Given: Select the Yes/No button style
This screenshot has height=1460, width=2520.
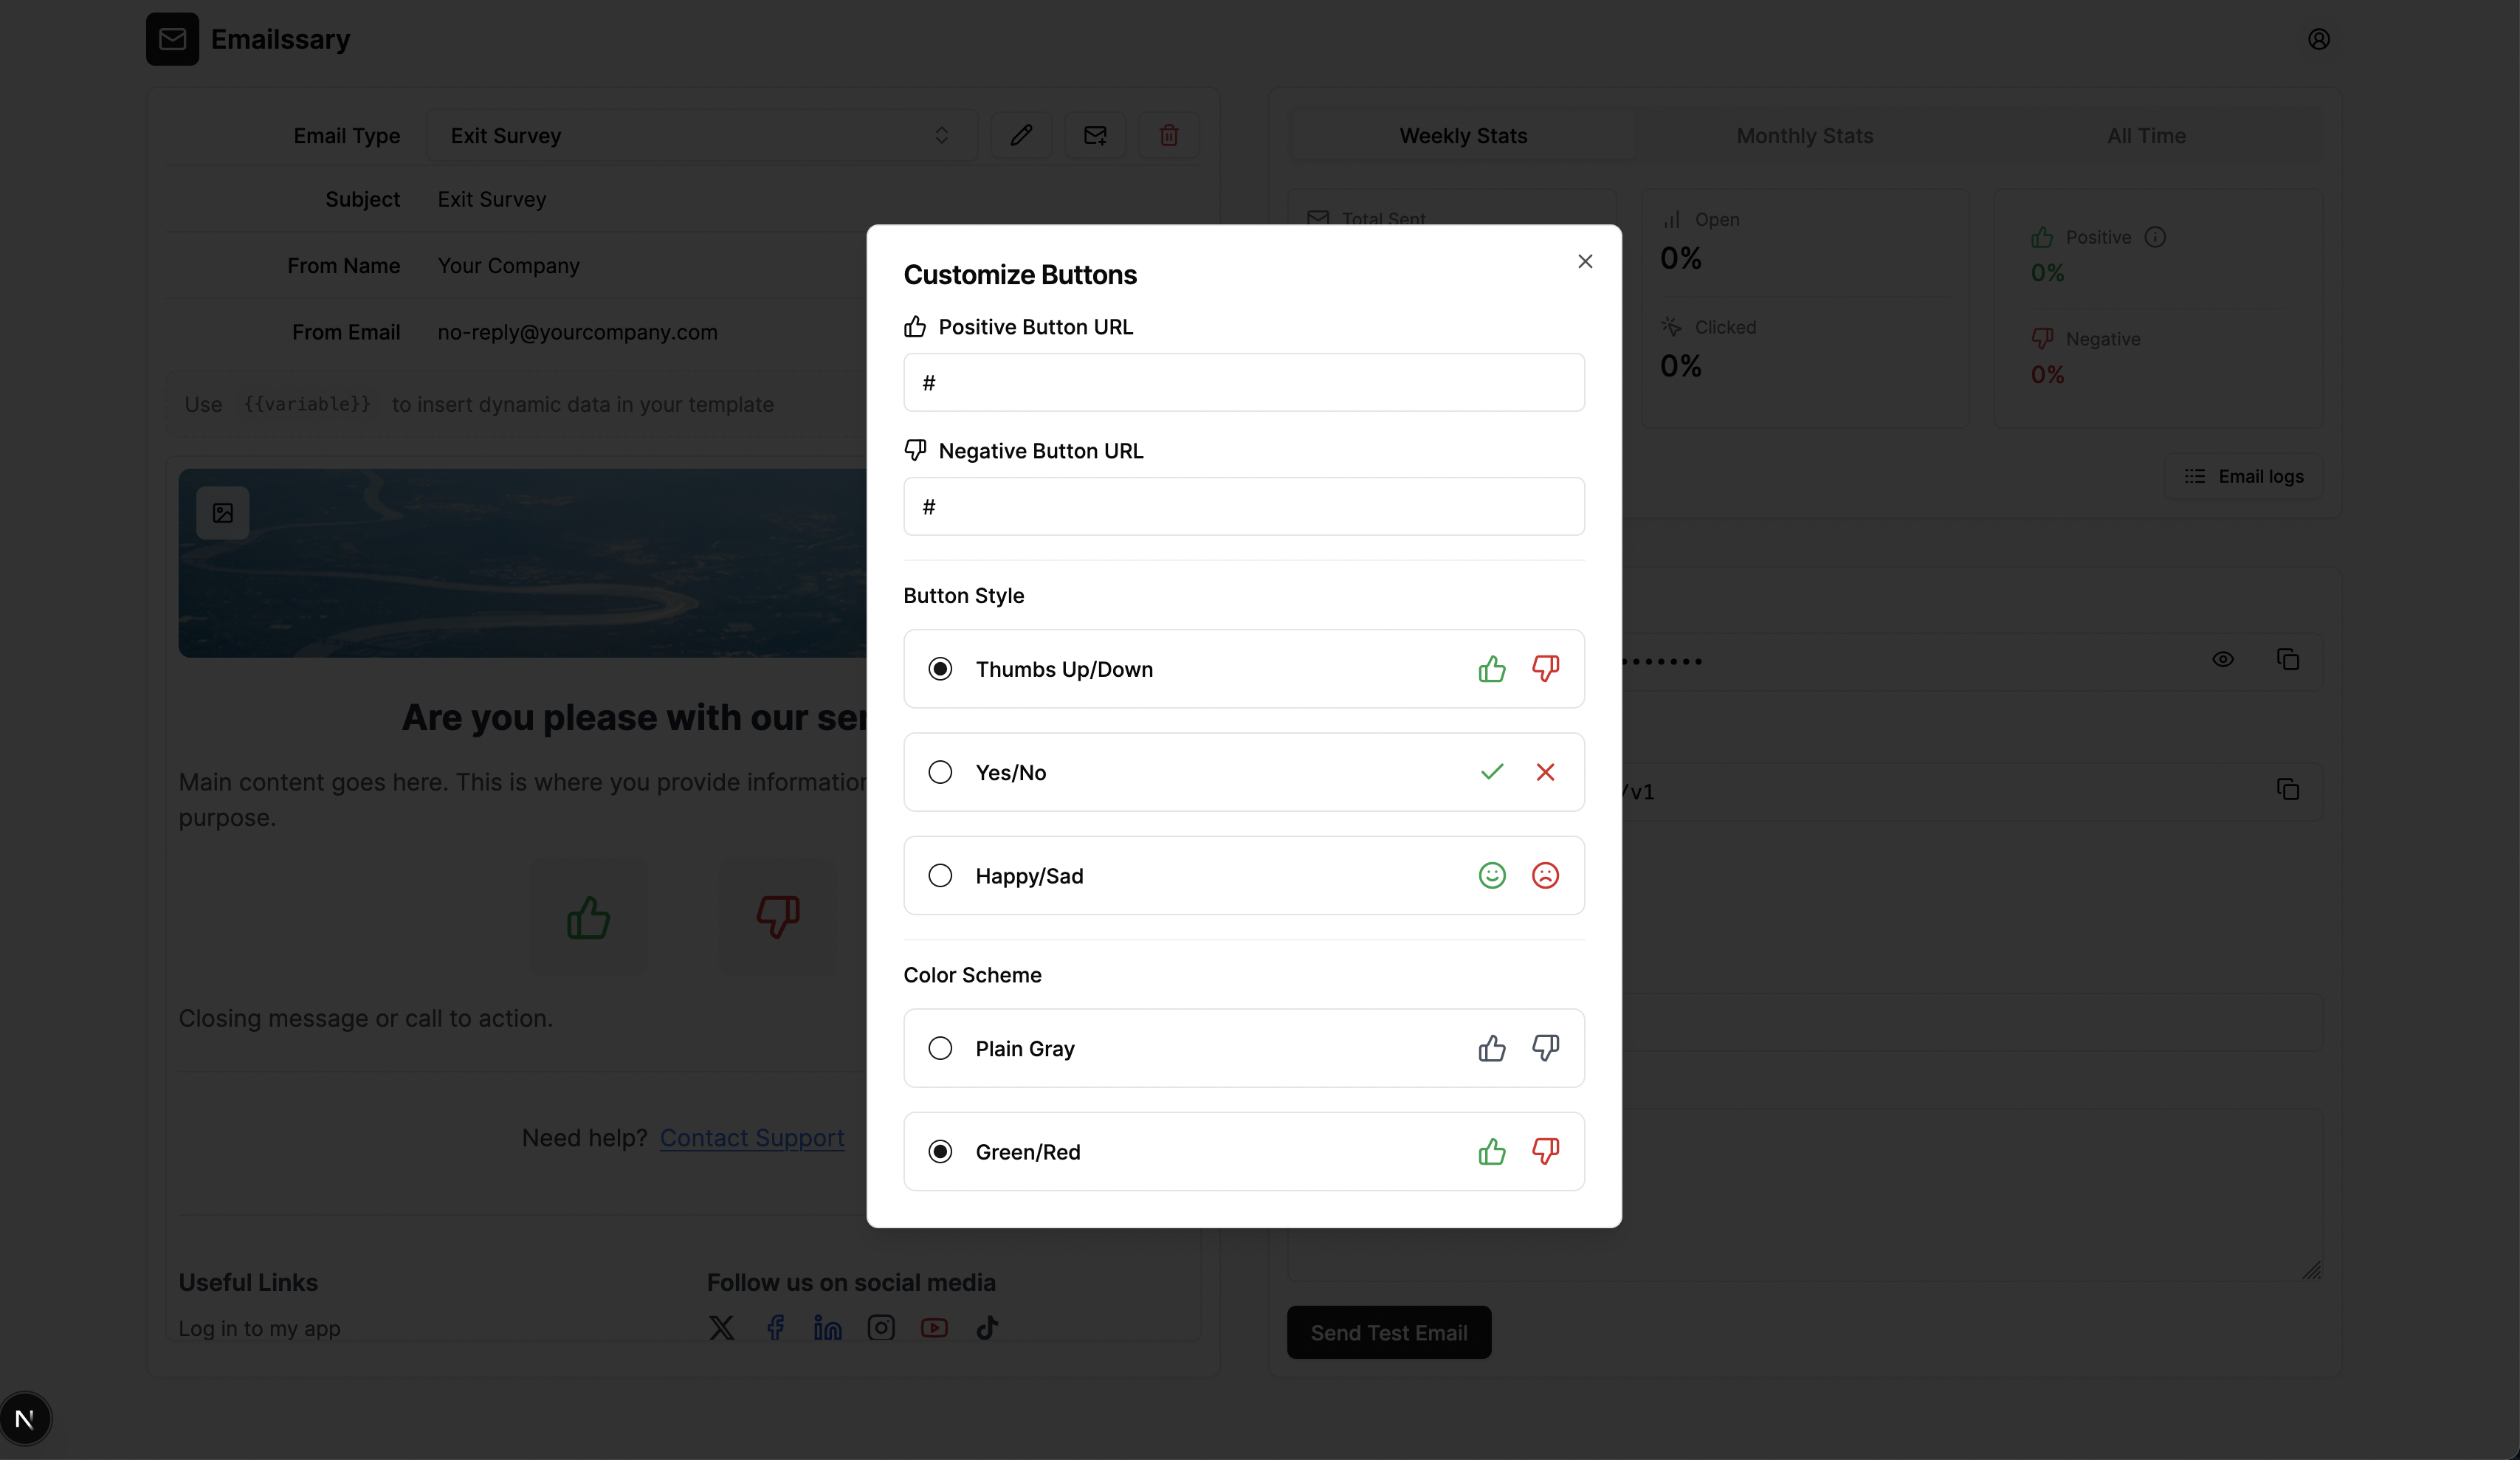Looking at the screenshot, I should 939,772.
